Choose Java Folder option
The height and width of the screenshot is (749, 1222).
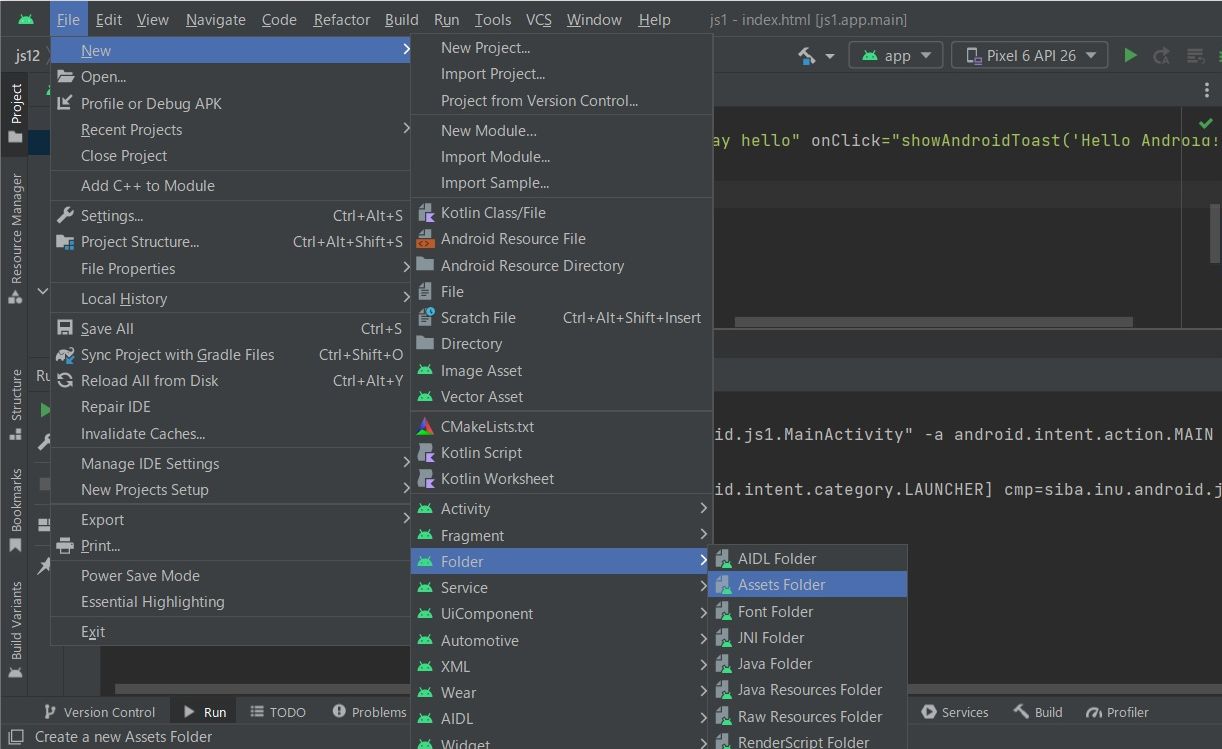coord(807,663)
